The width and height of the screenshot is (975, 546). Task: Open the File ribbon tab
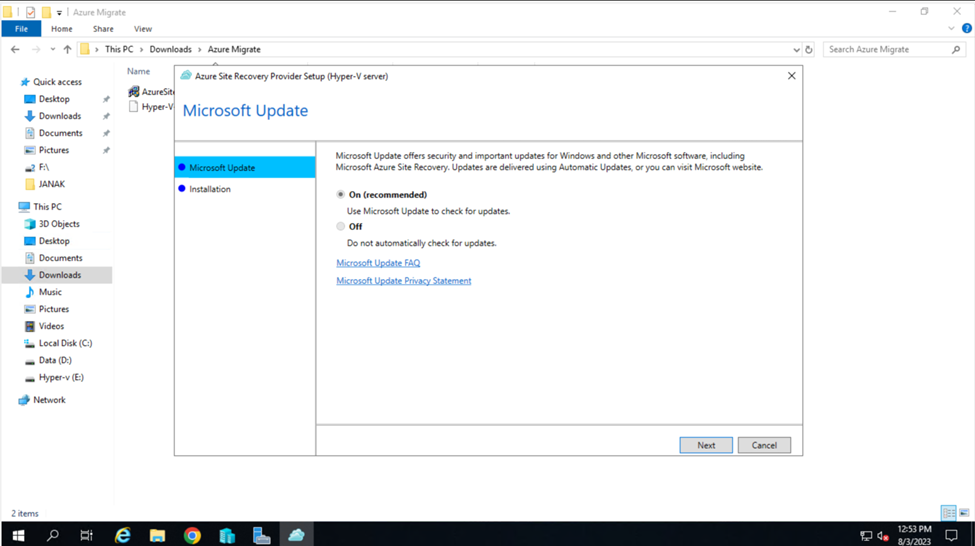[21, 29]
